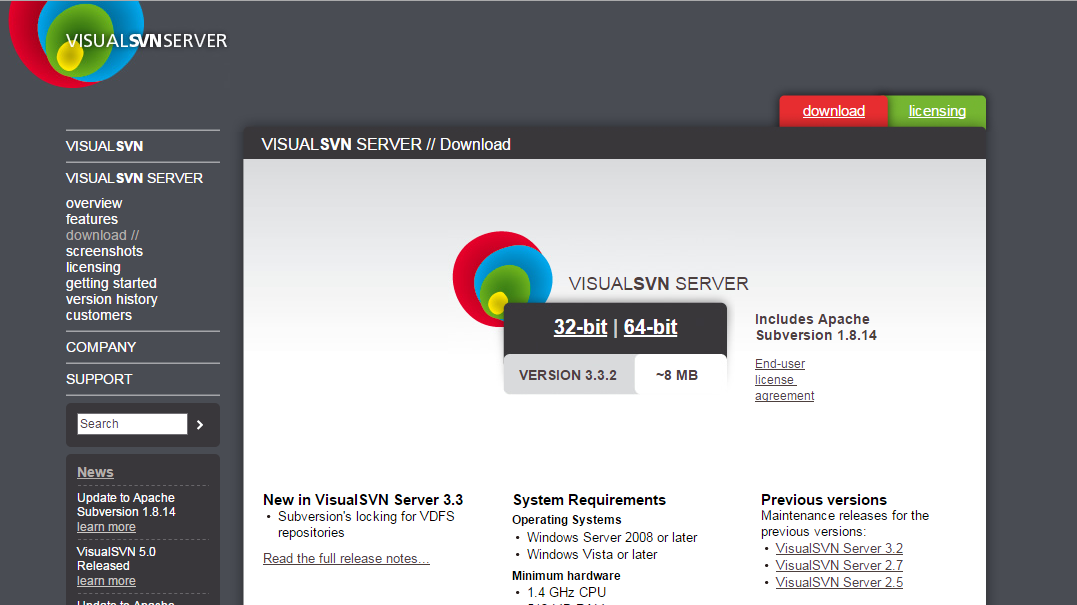Download the 32-bit installer
The height and width of the screenshot is (605, 1077).
[580, 327]
